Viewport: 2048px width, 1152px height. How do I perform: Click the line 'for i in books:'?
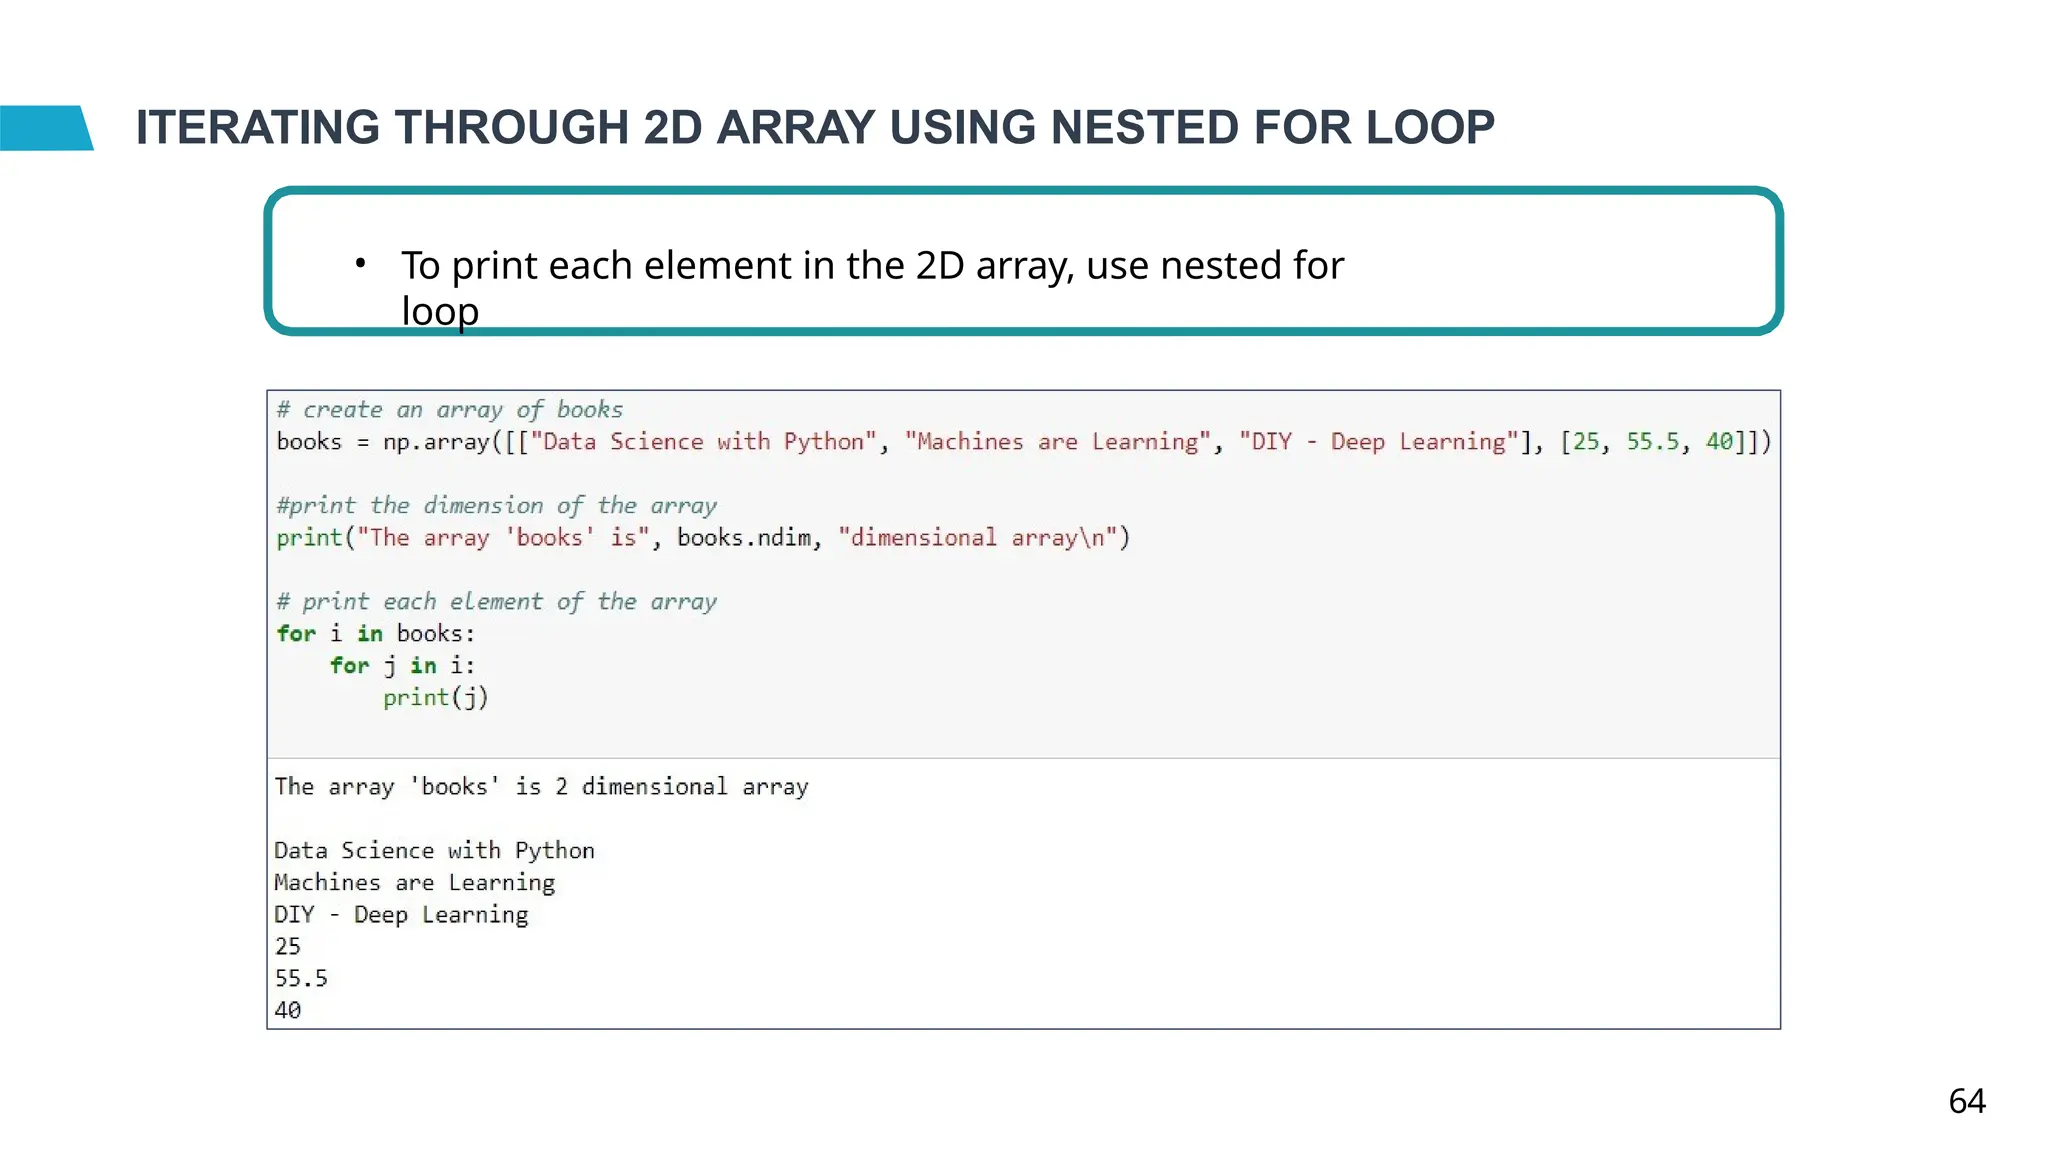(375, 634)
